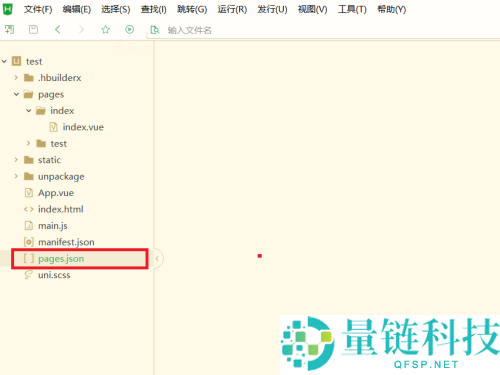This screenshot has height=375, width=500.
Task: Open the main.js file
Action: [x=53, y=226]
